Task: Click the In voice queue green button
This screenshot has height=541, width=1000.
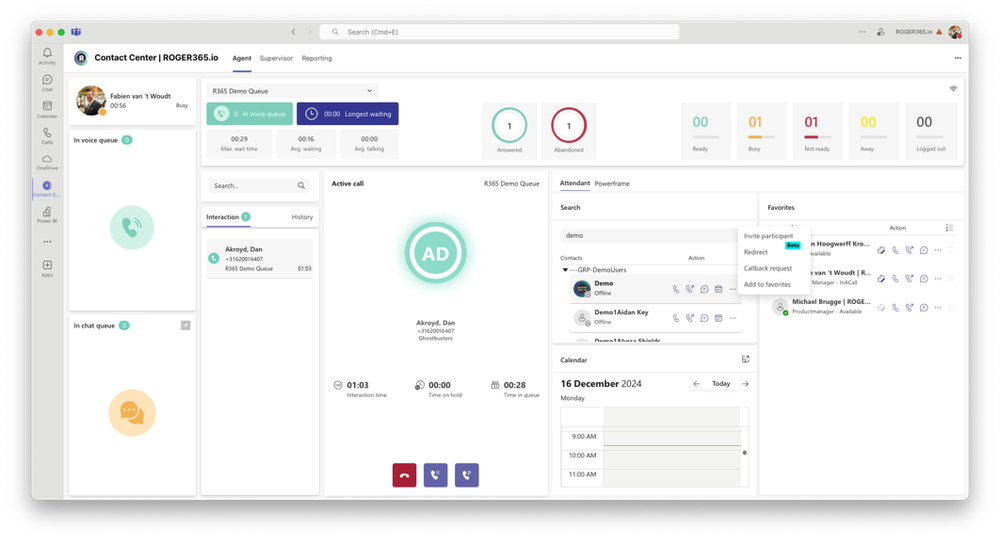Action: (x=249, y=114)
